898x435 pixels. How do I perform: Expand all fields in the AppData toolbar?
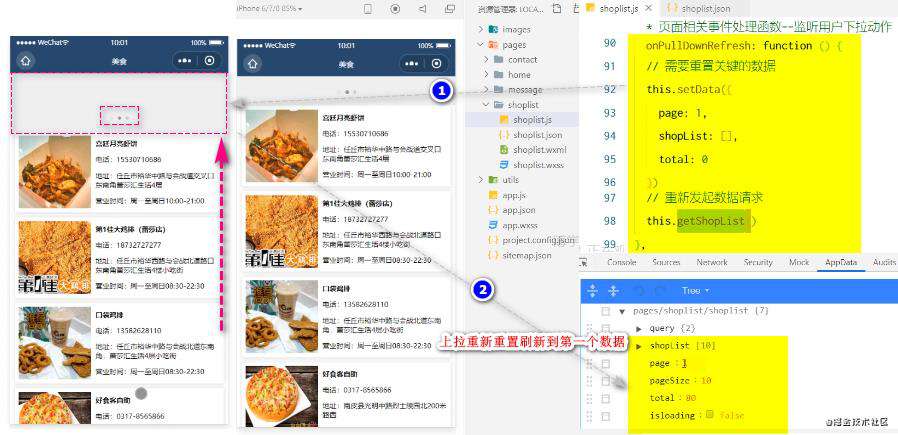coord(592,291)
